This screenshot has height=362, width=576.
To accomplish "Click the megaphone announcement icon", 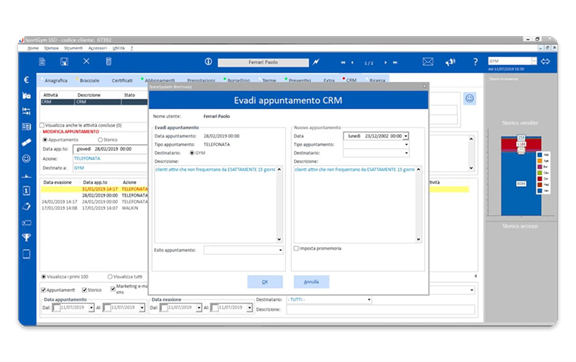I will [x=450, y=62].
